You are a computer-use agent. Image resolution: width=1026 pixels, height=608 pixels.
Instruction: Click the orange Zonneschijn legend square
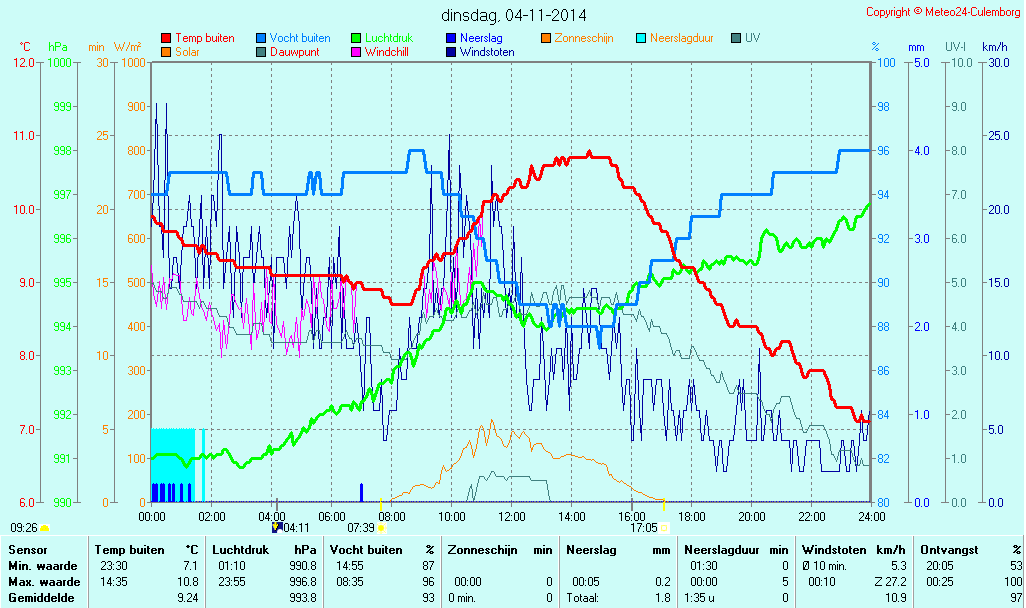coord(546,38)
